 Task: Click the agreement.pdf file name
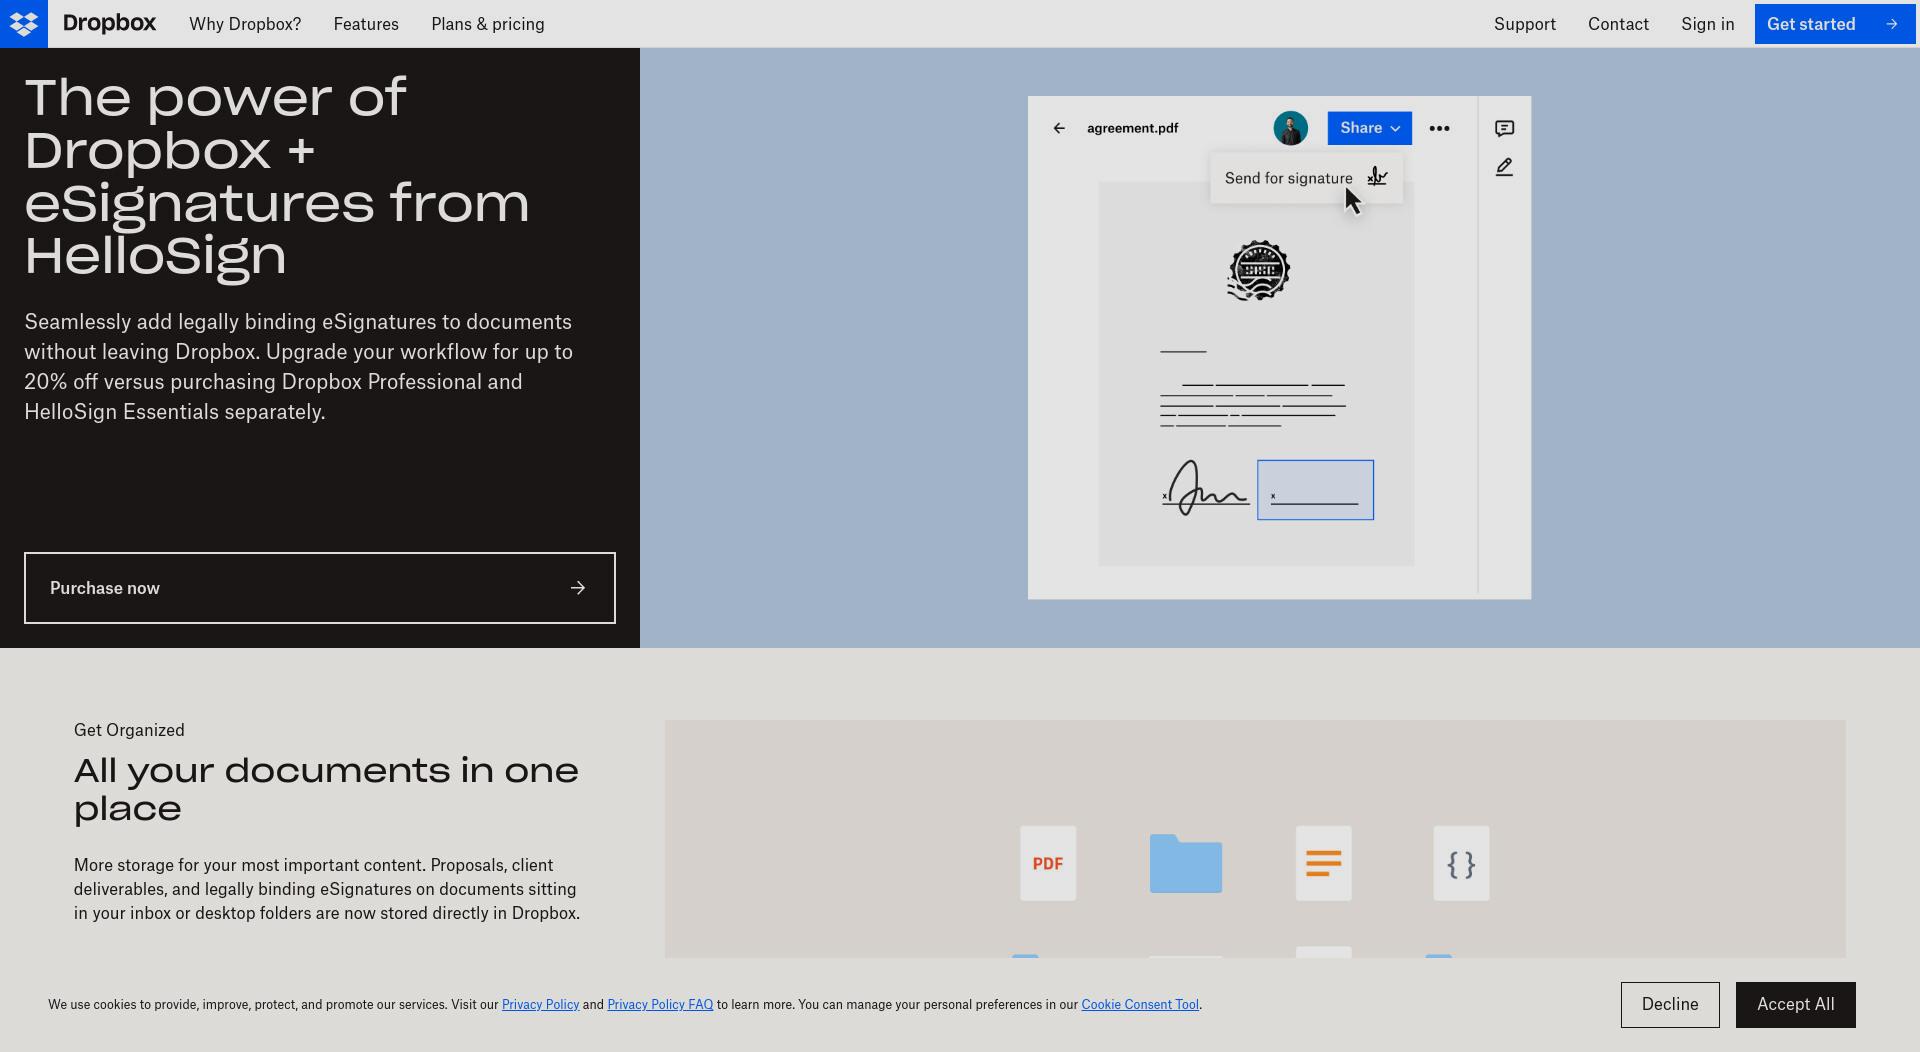[x=1132, y=128]
